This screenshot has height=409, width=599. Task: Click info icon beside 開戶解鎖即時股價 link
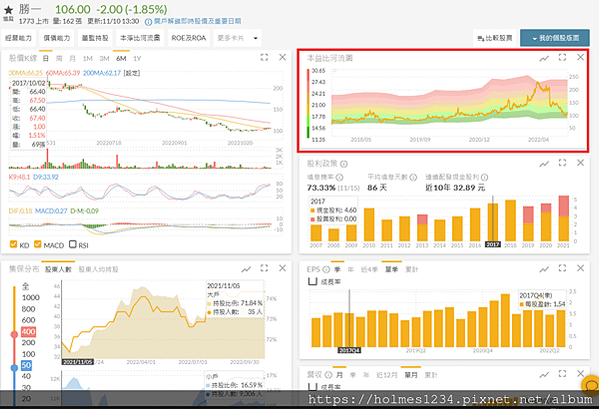149,22
